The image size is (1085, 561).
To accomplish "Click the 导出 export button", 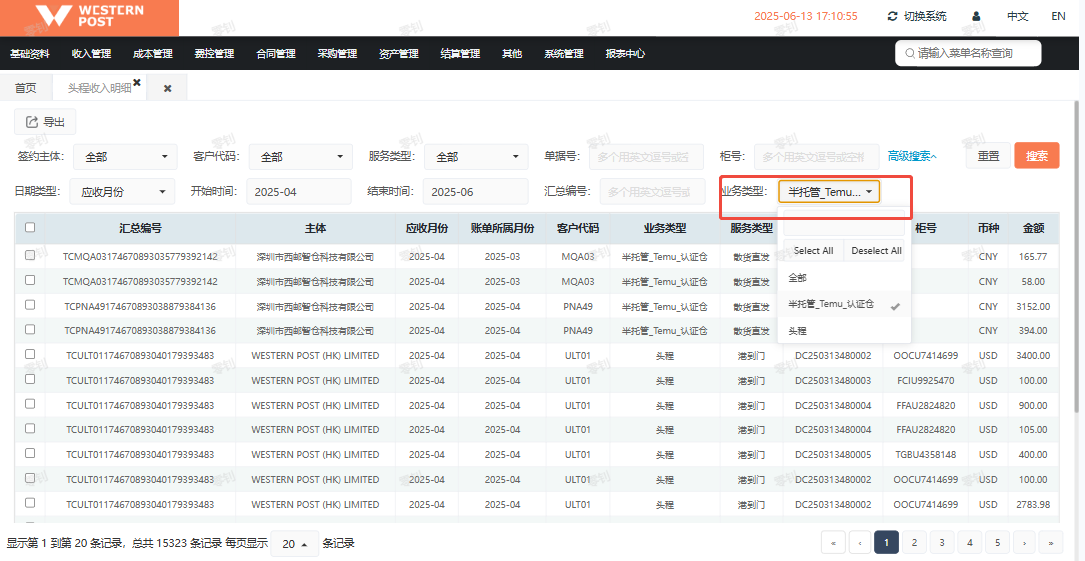I will pyautogui.click(x=45, y=122).
